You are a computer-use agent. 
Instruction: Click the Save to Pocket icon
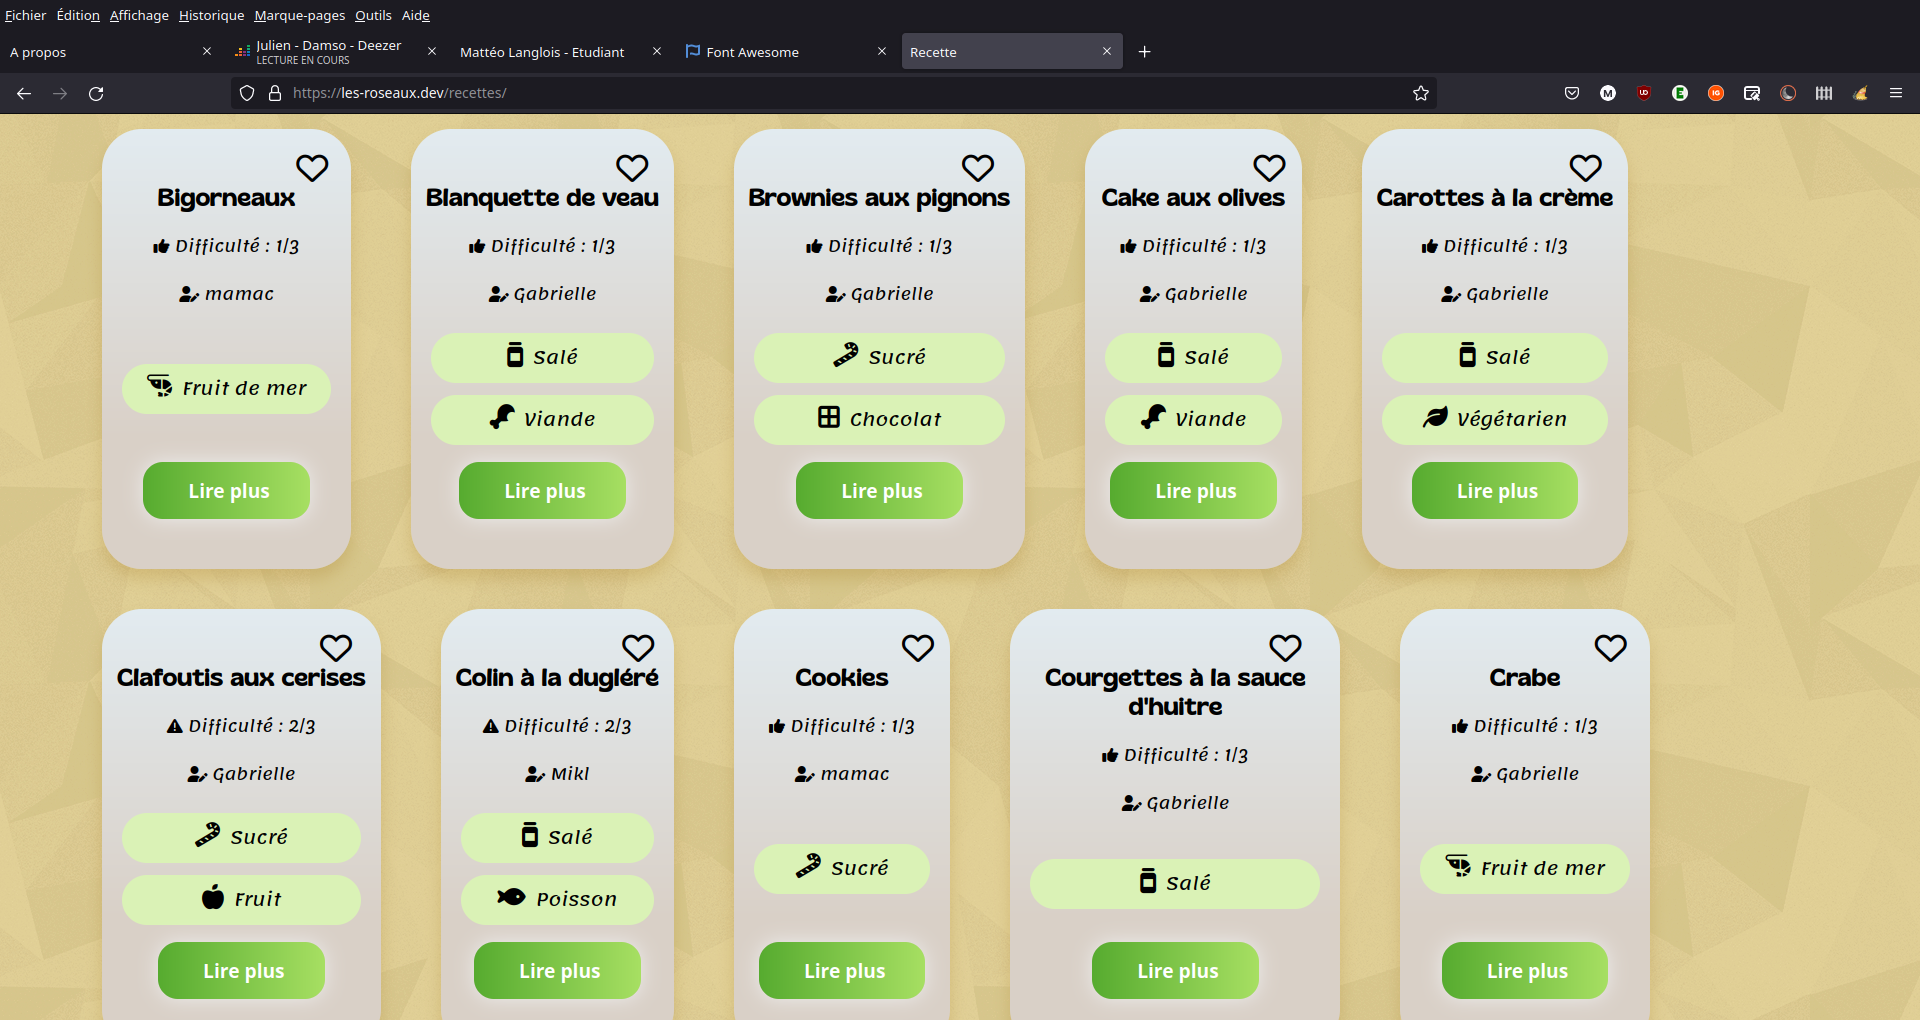pyautogui.click(x=1571, y=93)
